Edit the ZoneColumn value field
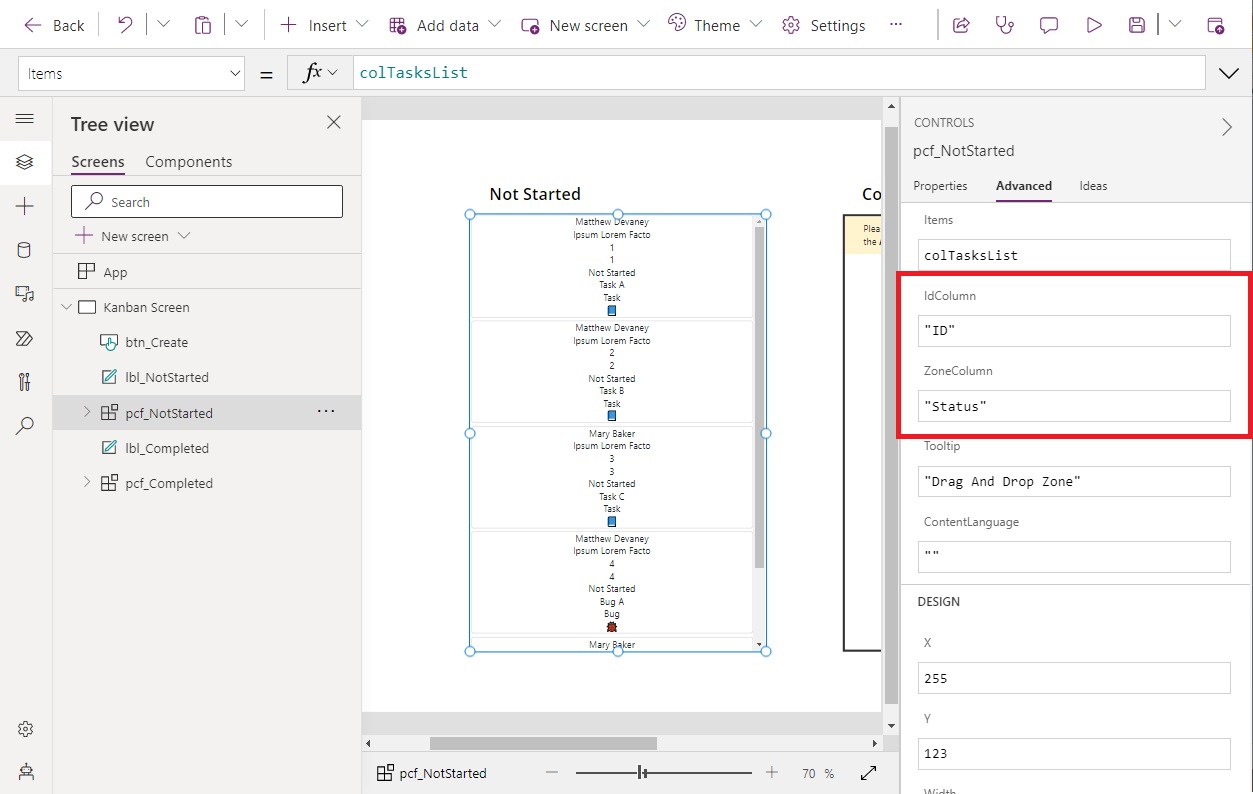The width and height of the screenshot is (1253, 794). pos(1073,406)
